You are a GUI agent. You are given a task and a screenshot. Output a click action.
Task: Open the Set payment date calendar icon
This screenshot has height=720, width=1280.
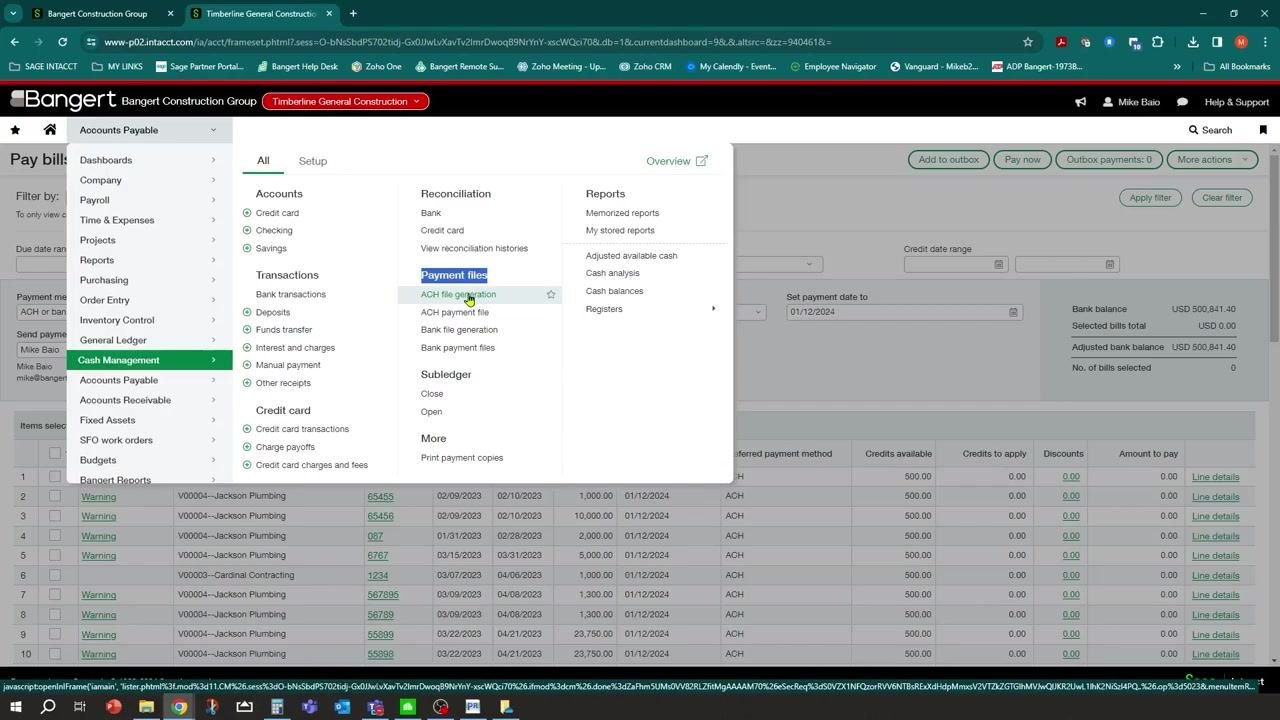pyautogui.click(x=1013, y=312)
